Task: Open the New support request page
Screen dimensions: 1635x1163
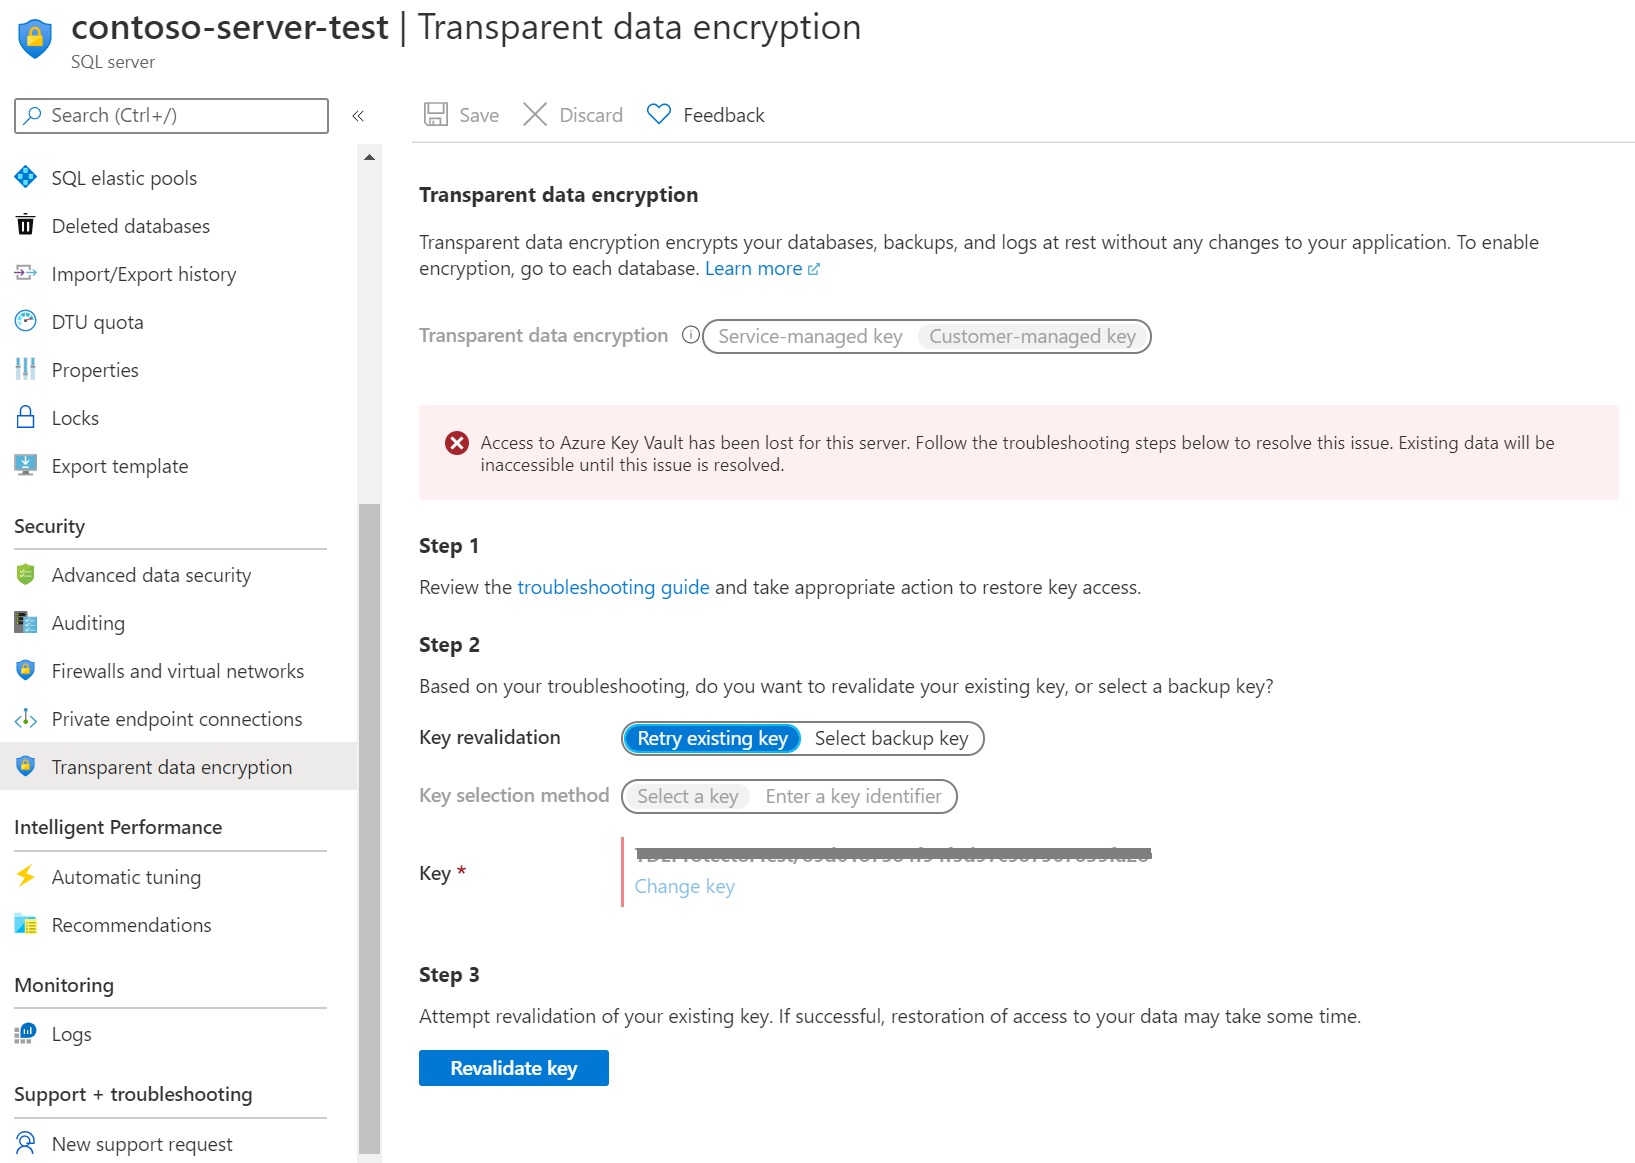Action: (141, 1143)
